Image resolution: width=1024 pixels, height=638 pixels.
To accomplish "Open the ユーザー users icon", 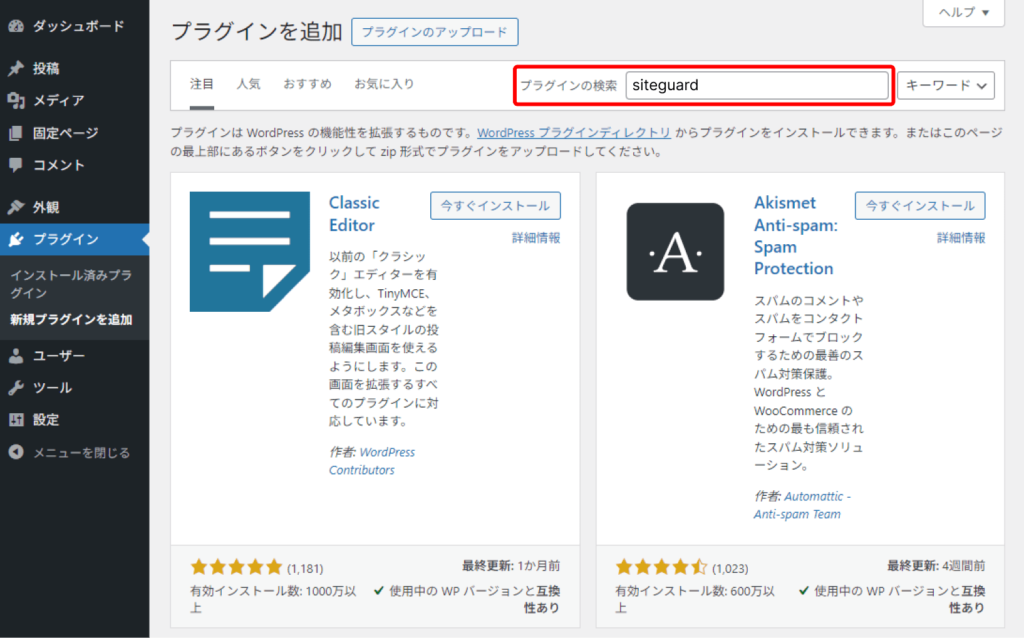I will coord(14,356).
